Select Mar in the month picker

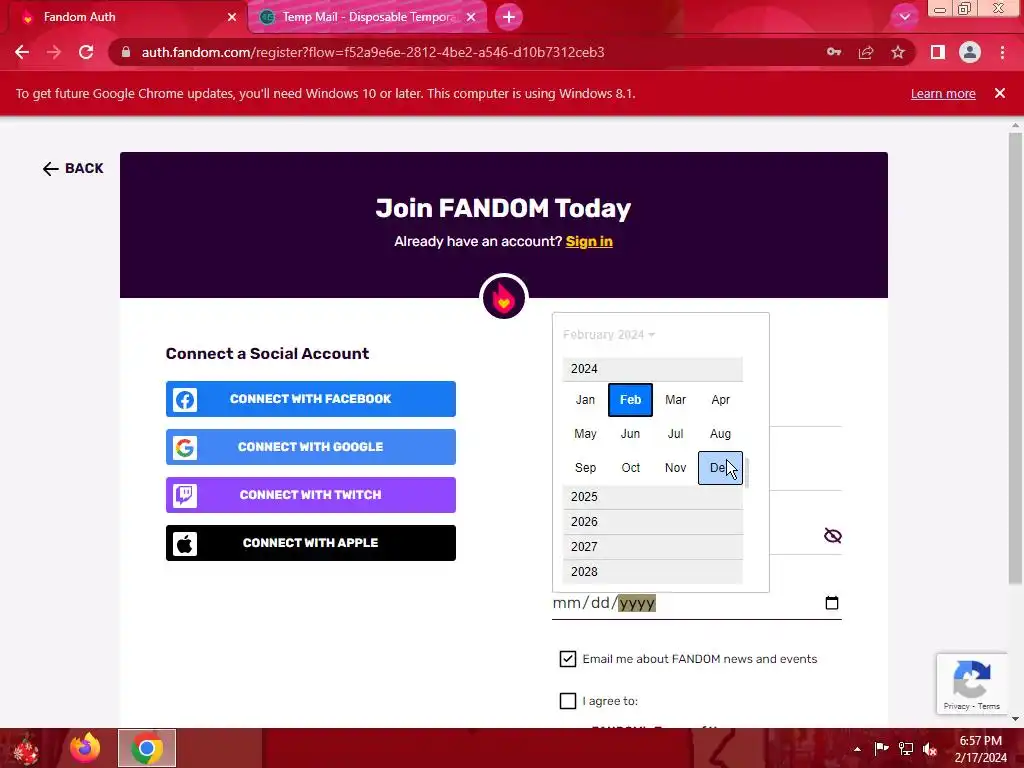[x=675, y=400]
